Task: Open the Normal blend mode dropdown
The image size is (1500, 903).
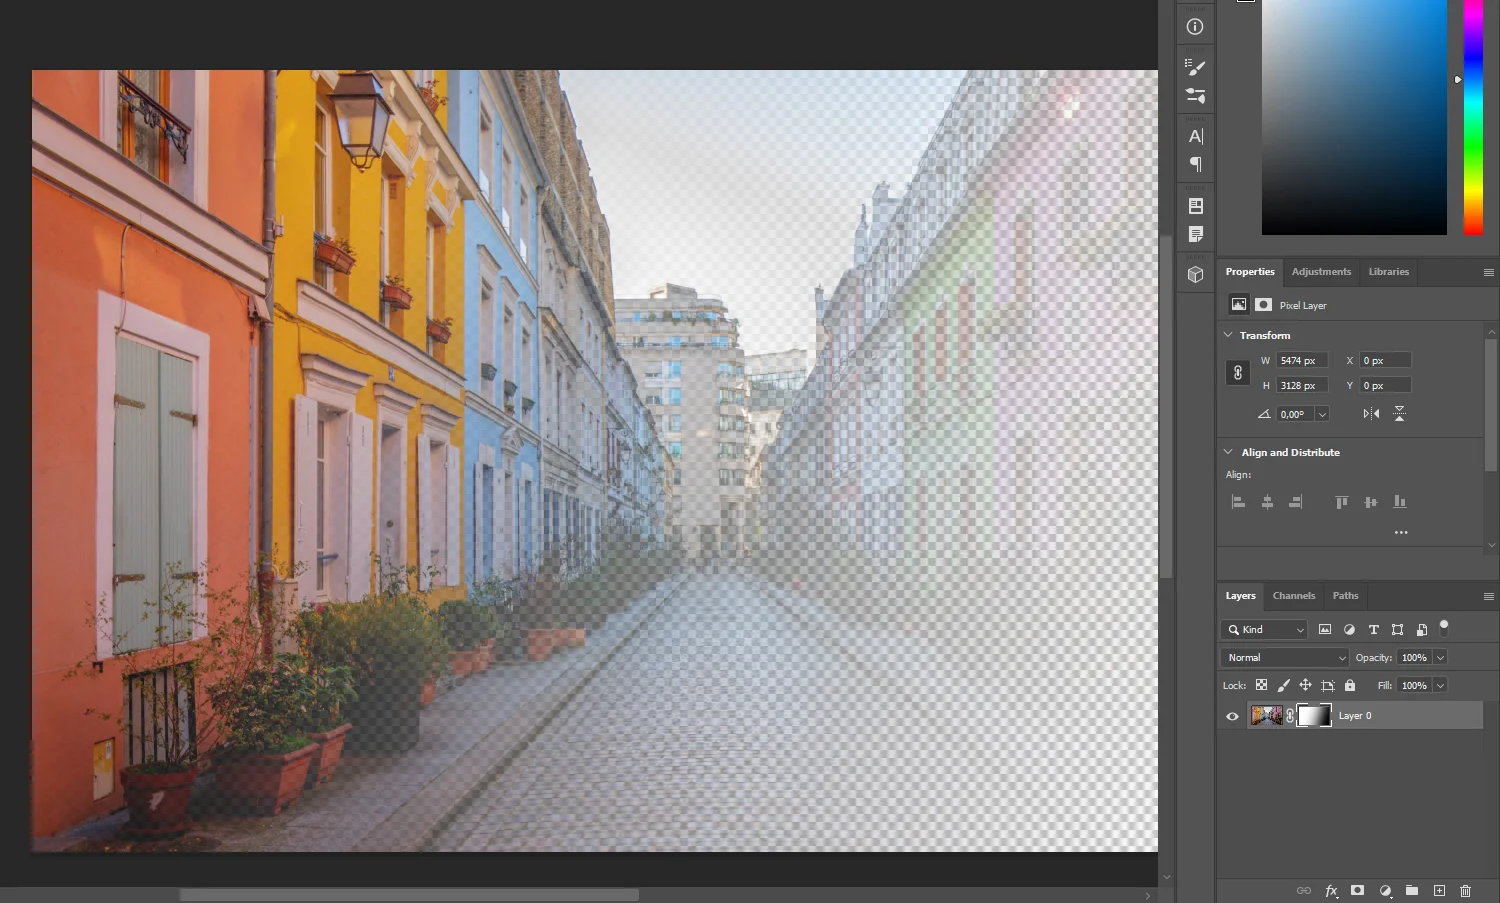Action: point(1285,657)
